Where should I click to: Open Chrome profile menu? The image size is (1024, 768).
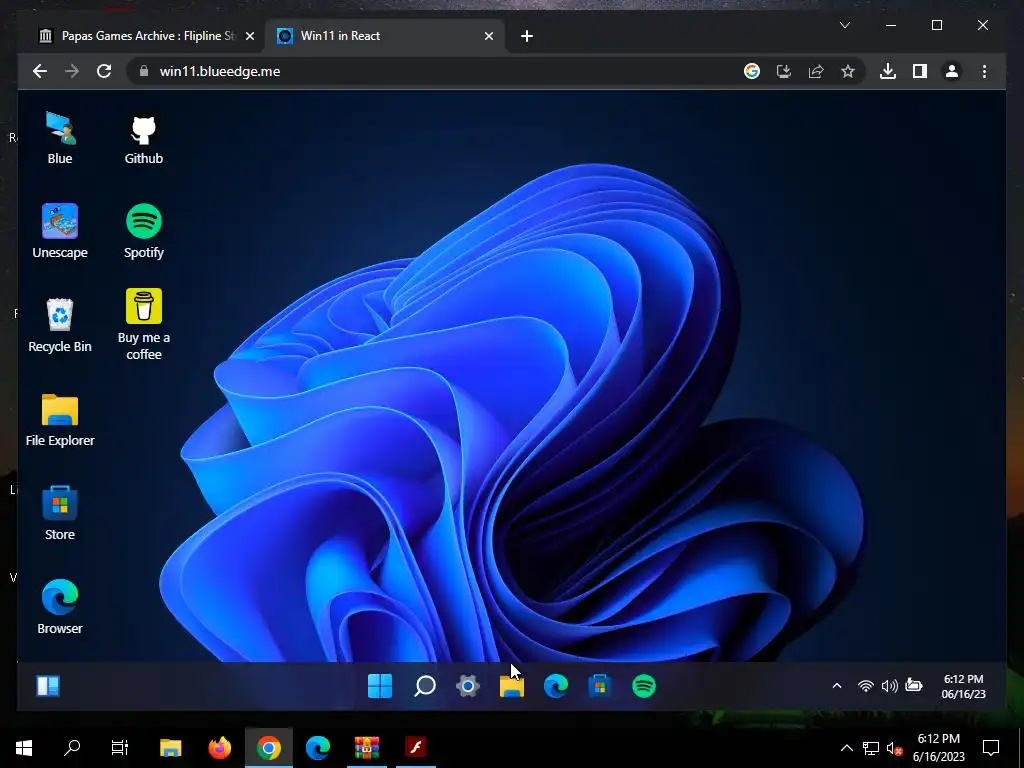tap(952, 71)
